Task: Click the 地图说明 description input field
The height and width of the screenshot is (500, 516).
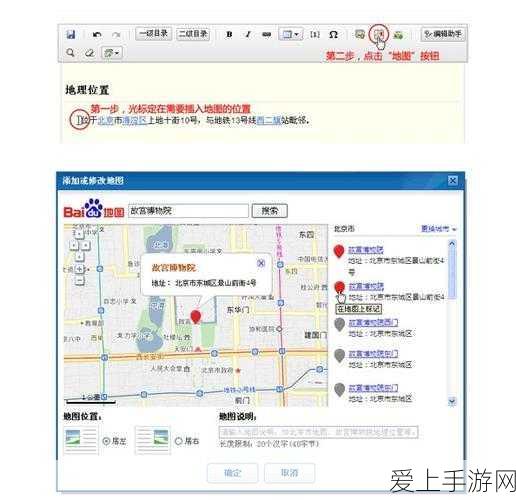Action: (x=318, y=432)
